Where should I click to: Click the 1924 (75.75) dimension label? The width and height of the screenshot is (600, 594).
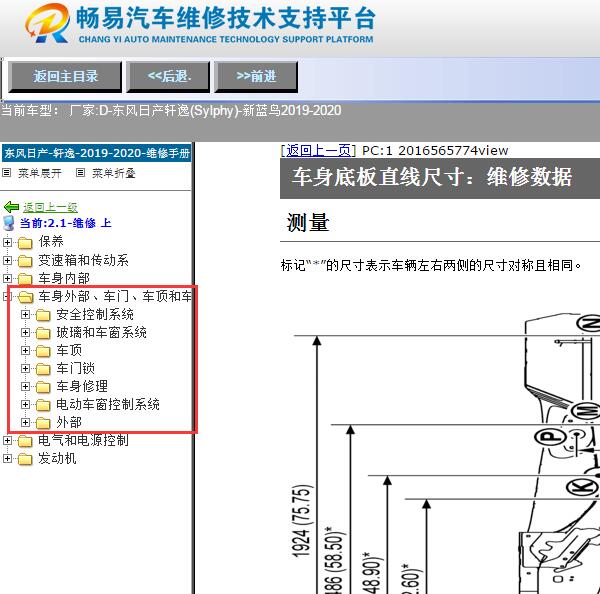(302, 521)
